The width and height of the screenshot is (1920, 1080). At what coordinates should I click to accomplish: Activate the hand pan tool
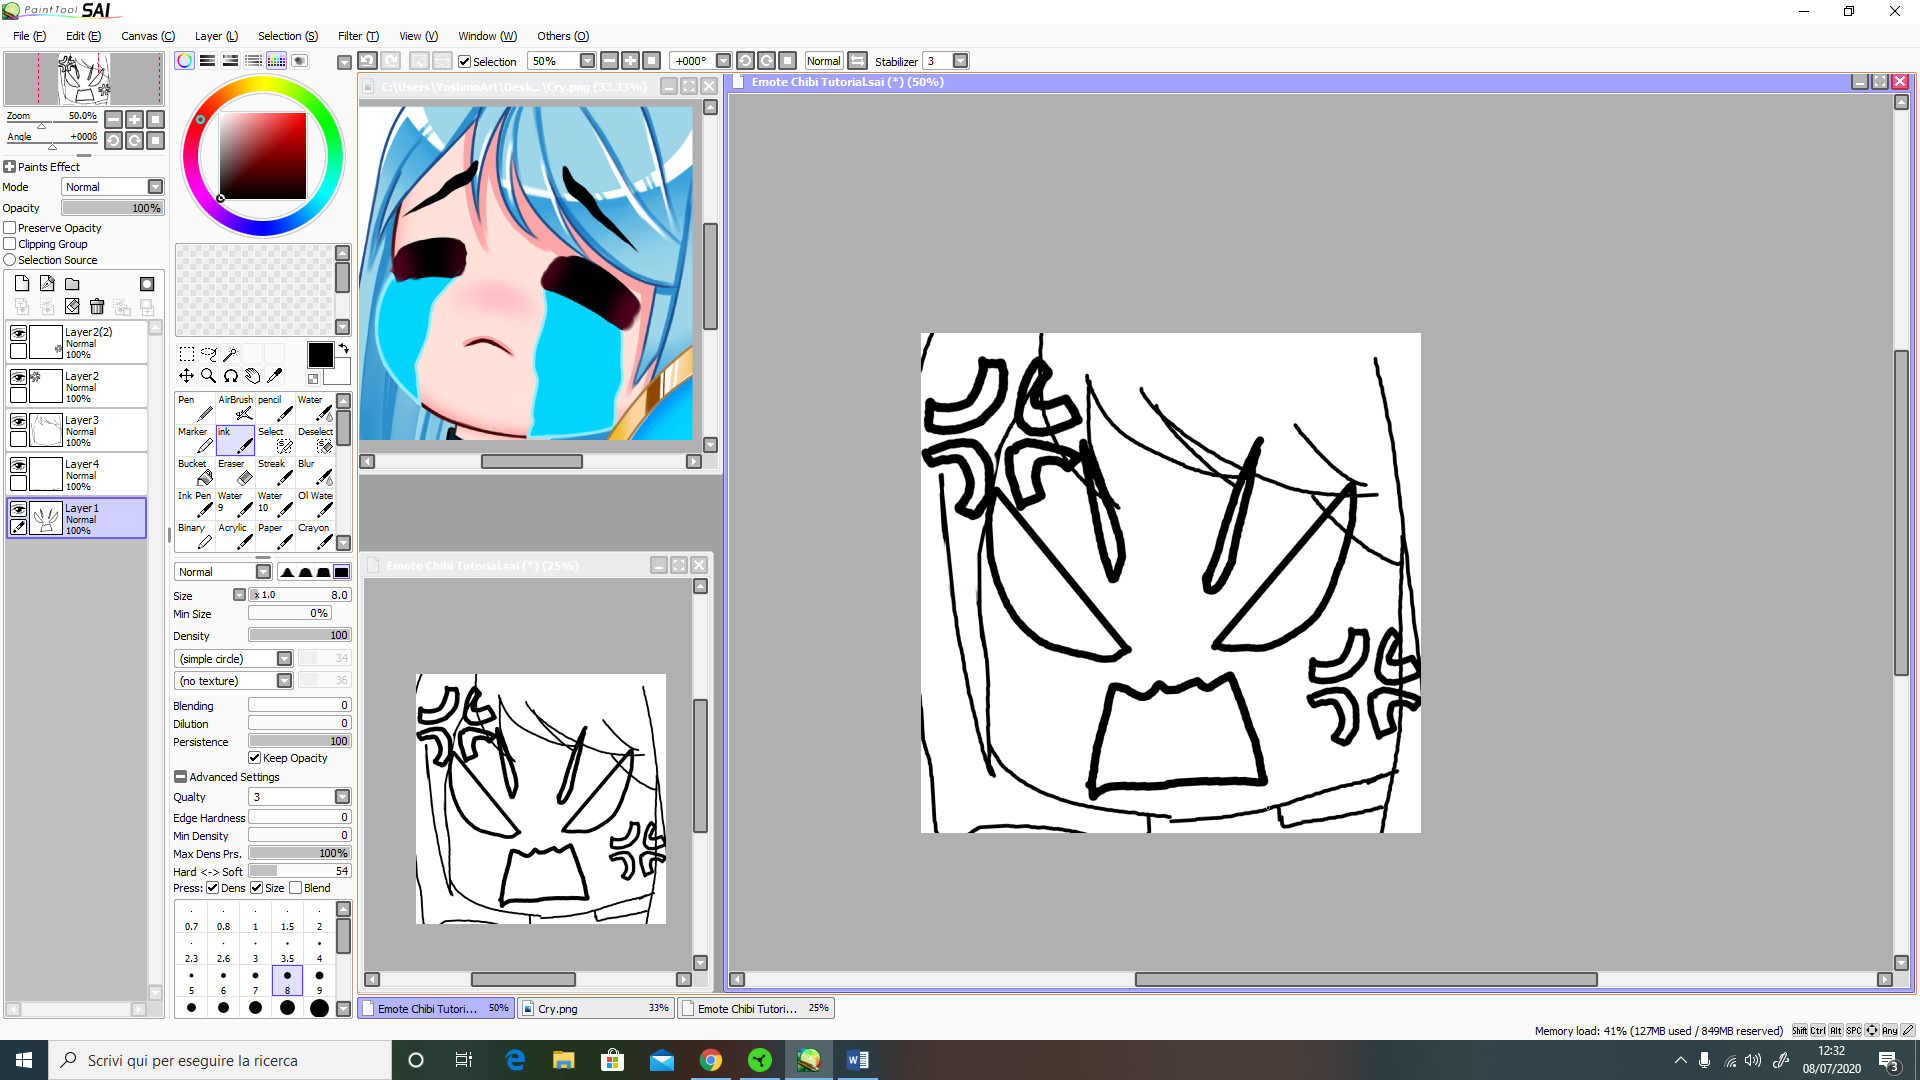253,376
